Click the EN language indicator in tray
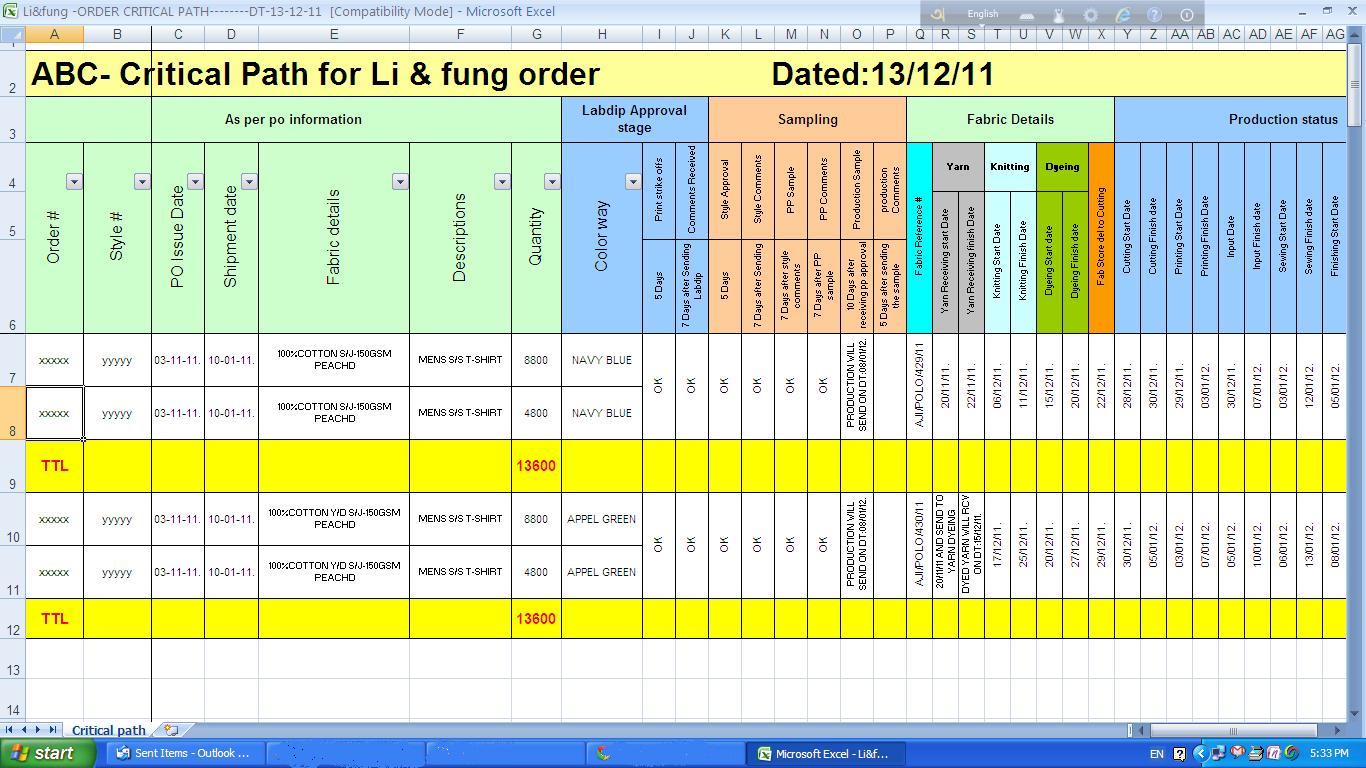The image size is (1366, 768). point(1157,753)
